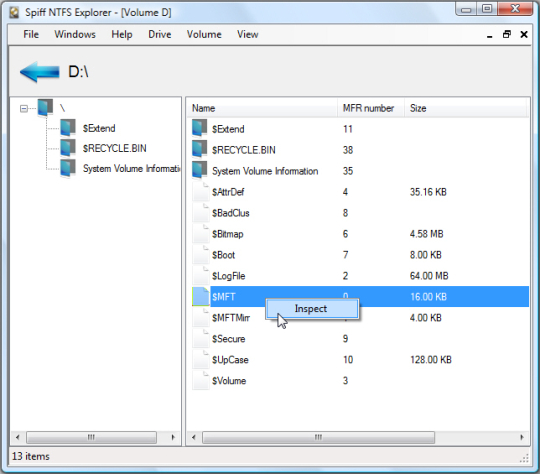Restore the inner Volume D child window
This screenshot has width=540, height=474.
tap(507, 34)
